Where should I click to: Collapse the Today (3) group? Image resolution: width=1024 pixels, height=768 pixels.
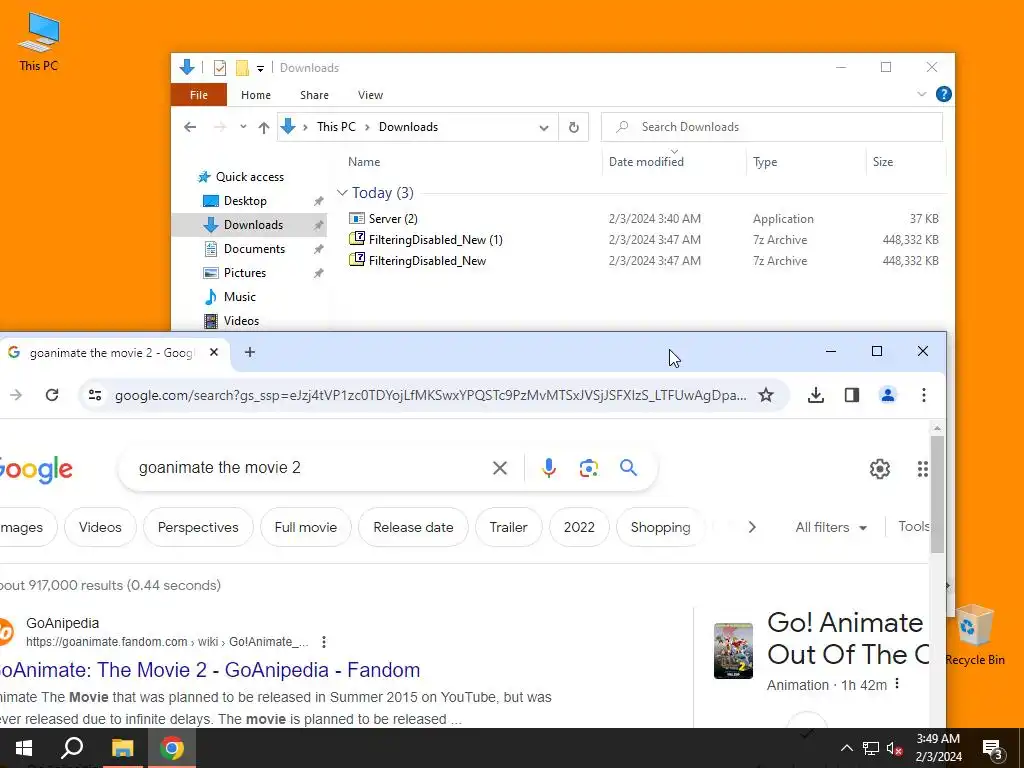tap(342, 193)
